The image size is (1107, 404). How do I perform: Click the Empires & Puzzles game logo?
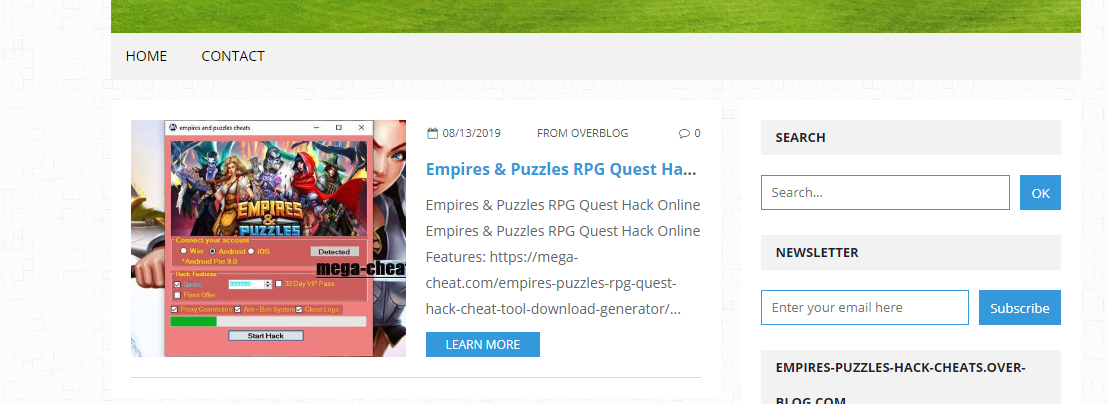click(x=270, y=218)
